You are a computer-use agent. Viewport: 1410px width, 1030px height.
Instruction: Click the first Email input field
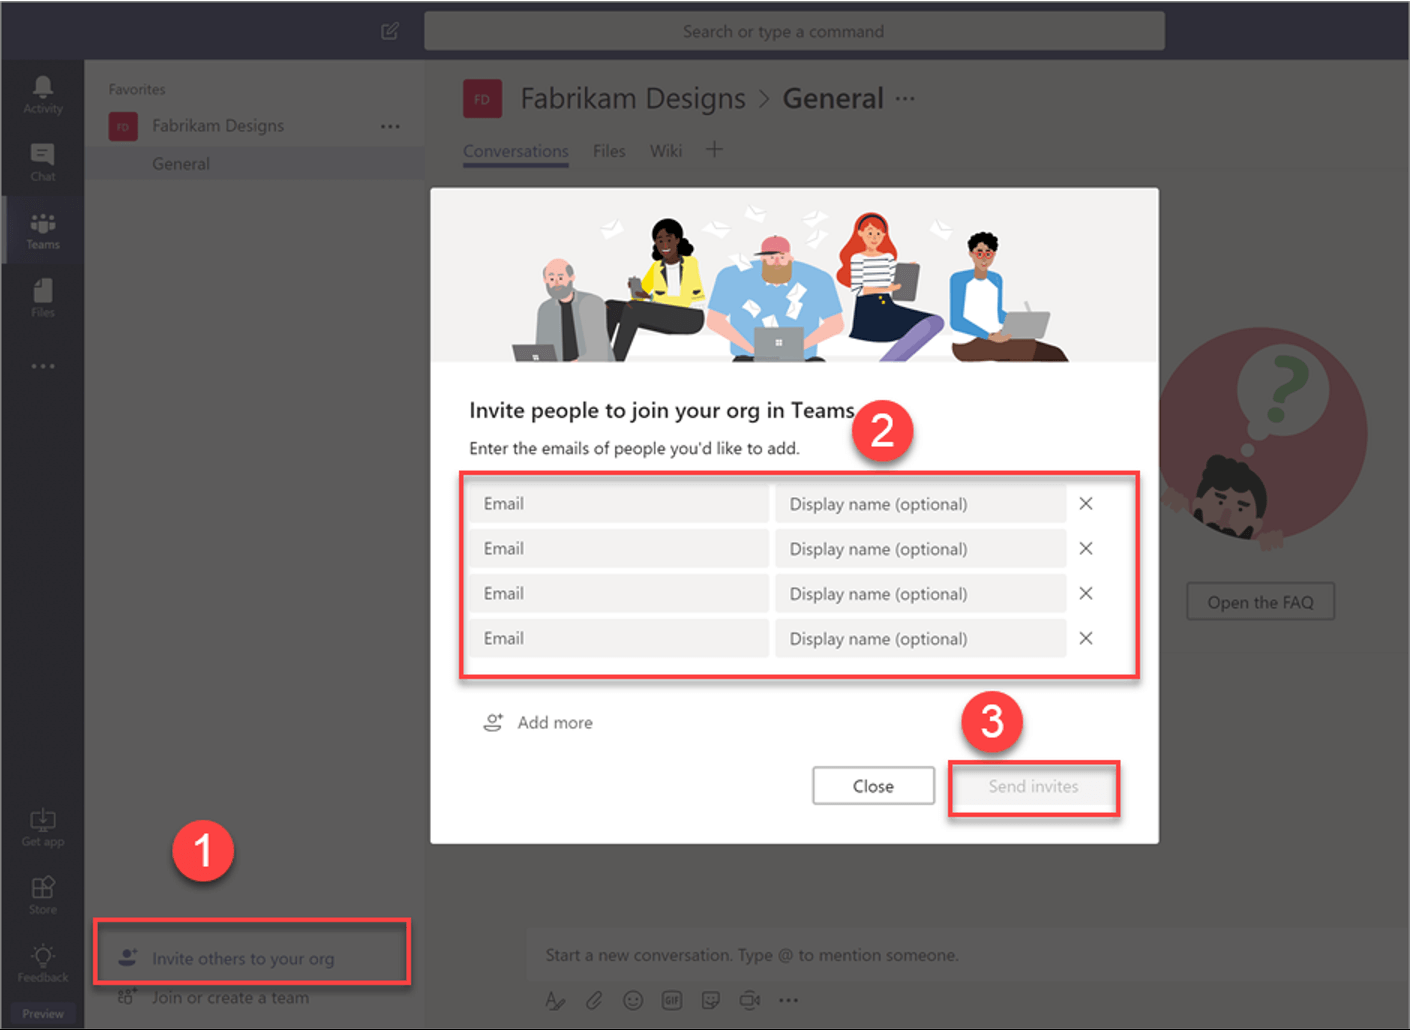pyautogui.click(x=619, y=504)
